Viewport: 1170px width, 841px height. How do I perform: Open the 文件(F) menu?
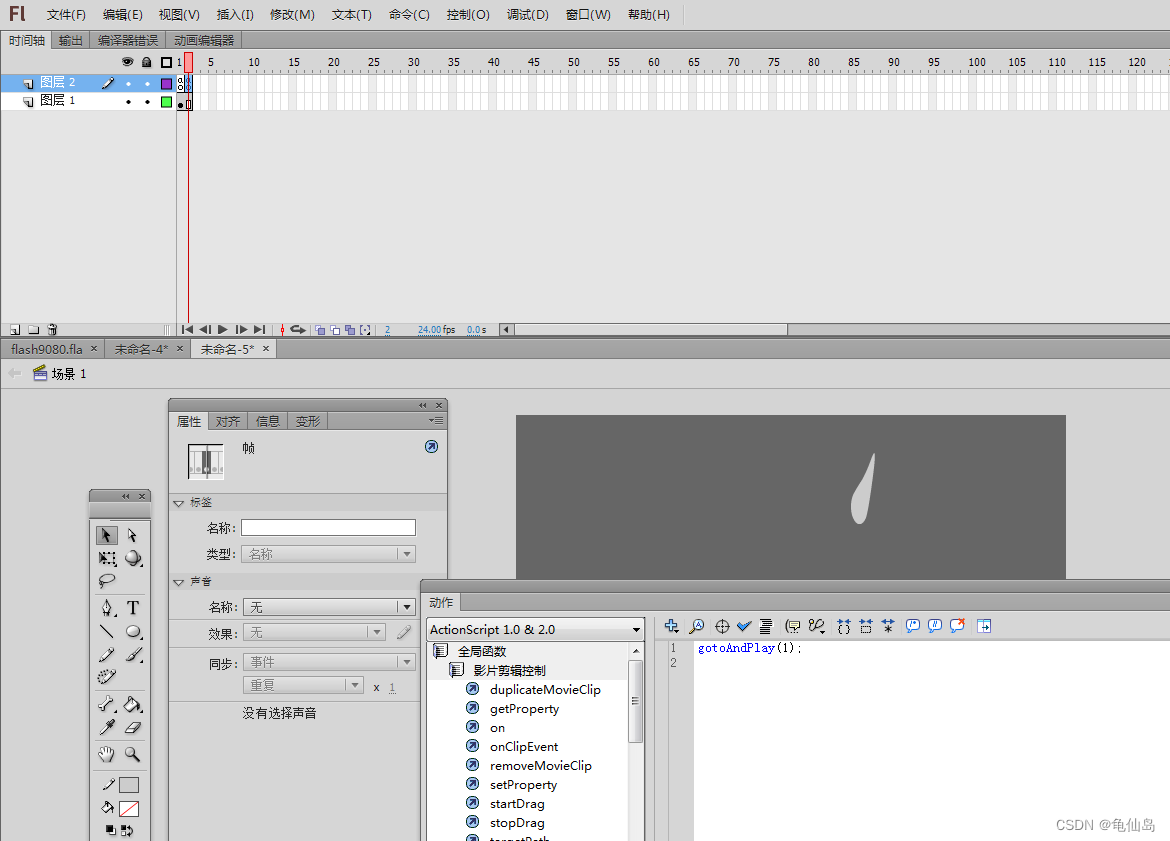66,15
